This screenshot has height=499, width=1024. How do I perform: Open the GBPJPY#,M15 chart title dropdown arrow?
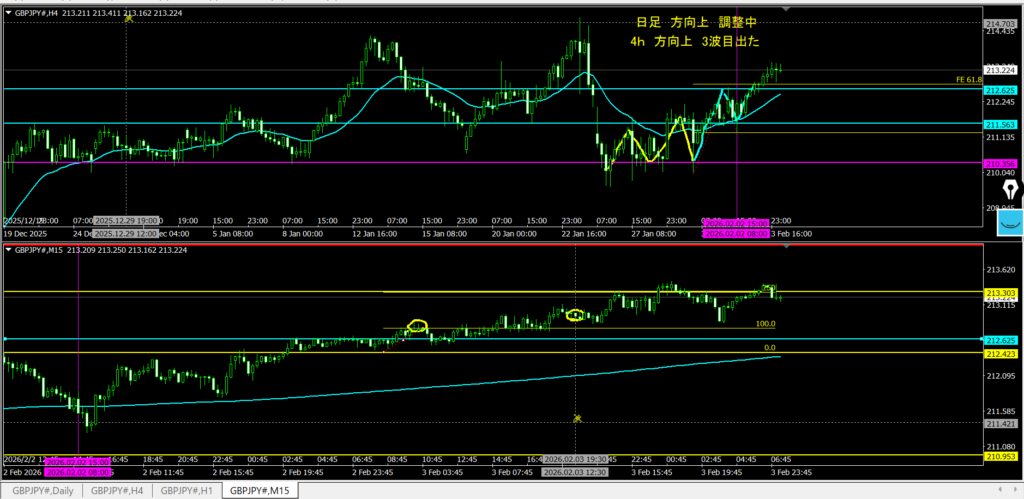(x=9, y=248)
